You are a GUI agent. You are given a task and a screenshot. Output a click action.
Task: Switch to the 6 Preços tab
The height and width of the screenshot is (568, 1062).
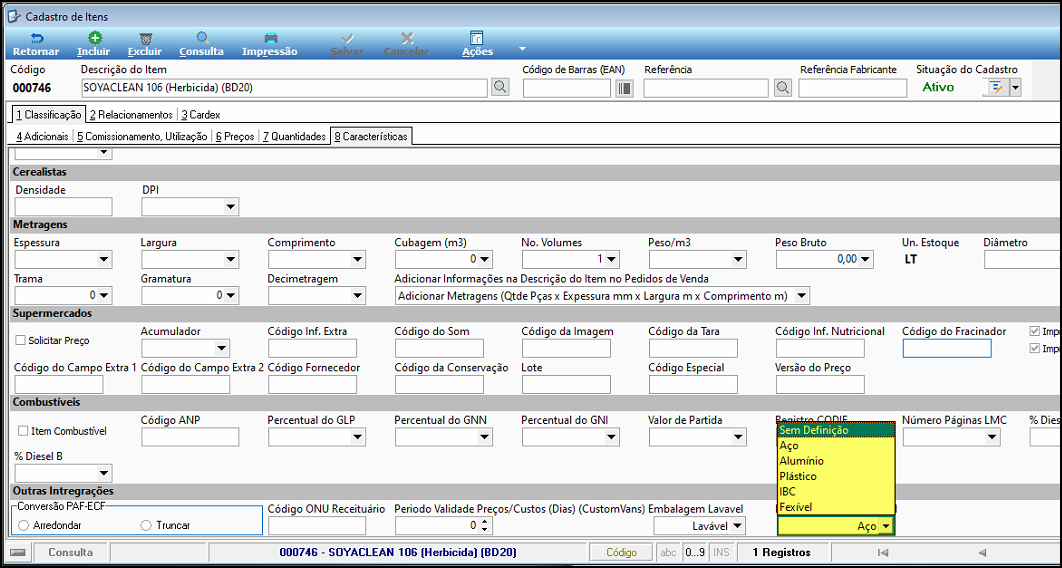coord(235,137)
